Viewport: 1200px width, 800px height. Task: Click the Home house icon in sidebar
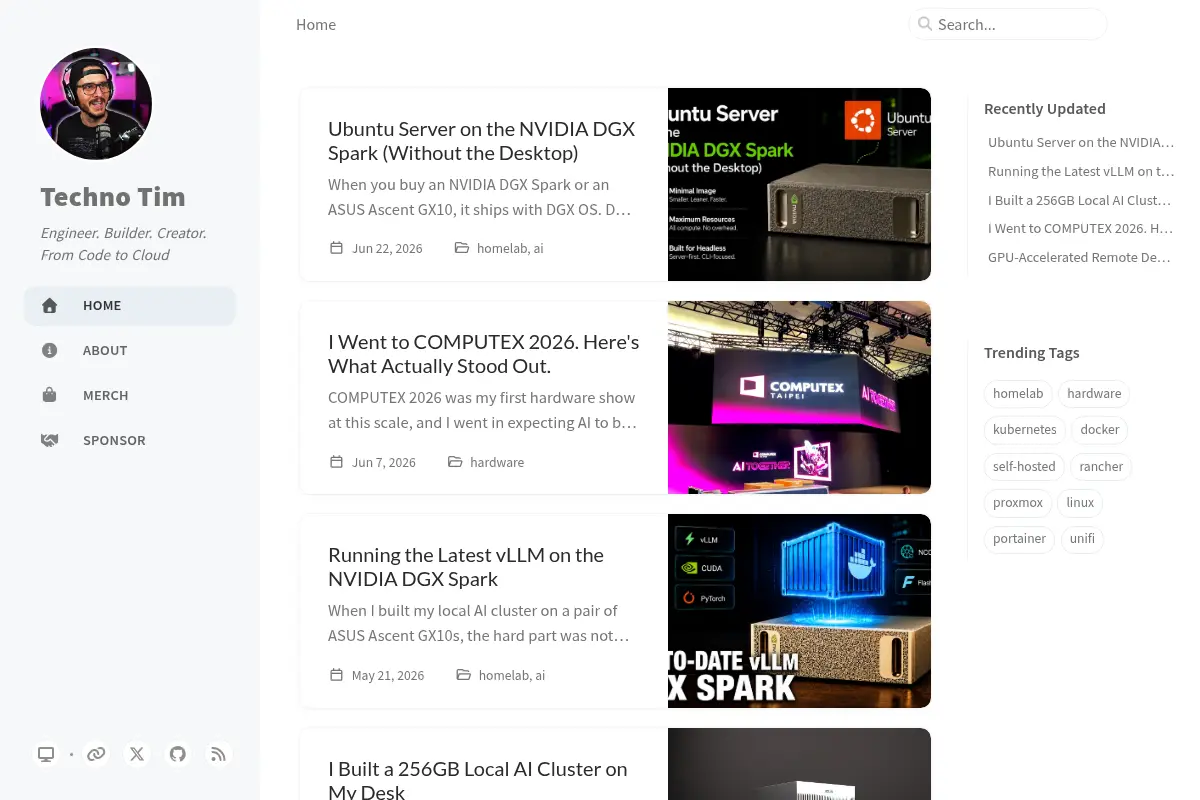tap(49, 306)
